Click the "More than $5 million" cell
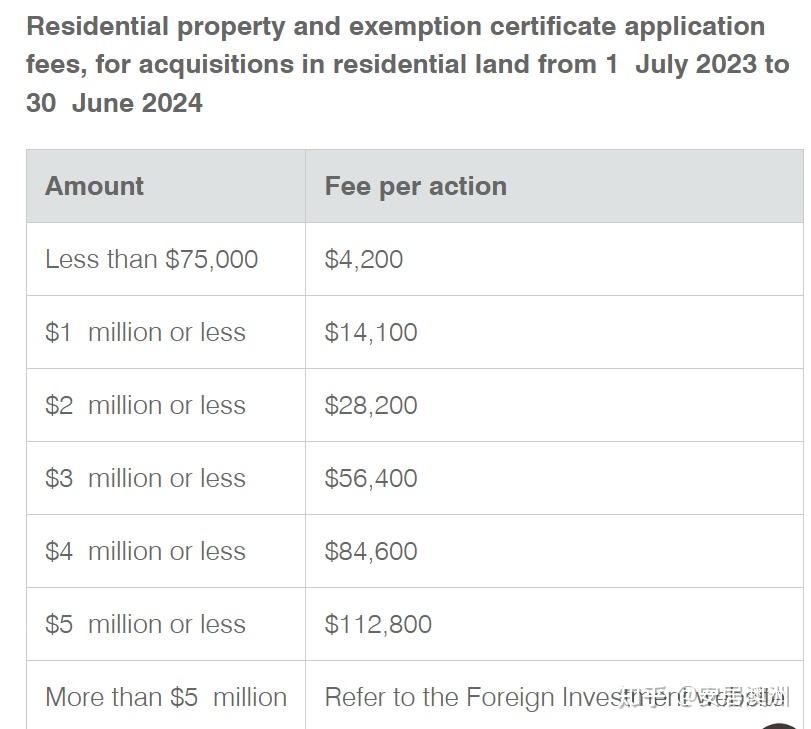 coord(166,697)
